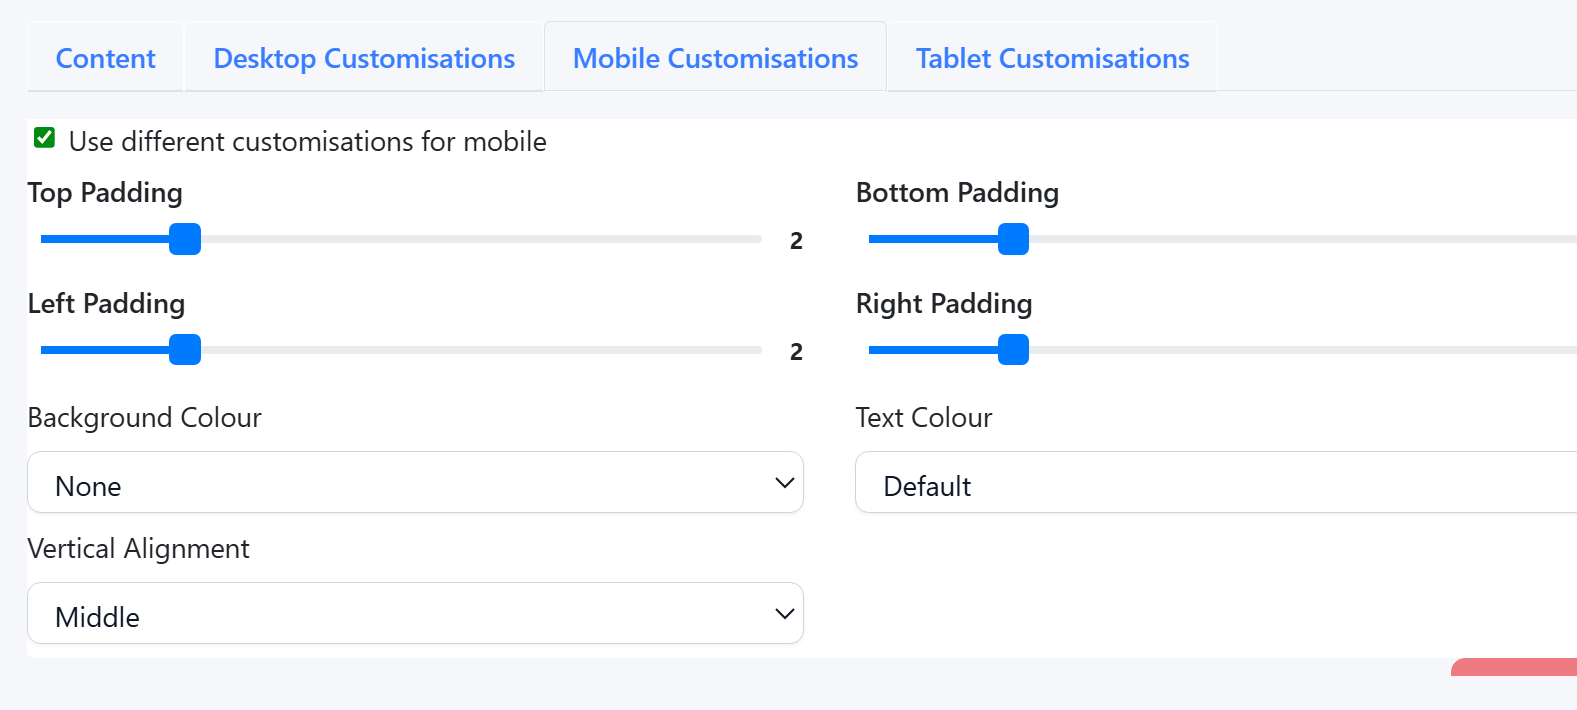The width and height of the screenshot is (1577, 710).
Task: Uncheck the different customisations for mobile checkbox
Action: [x=45, y=138]
